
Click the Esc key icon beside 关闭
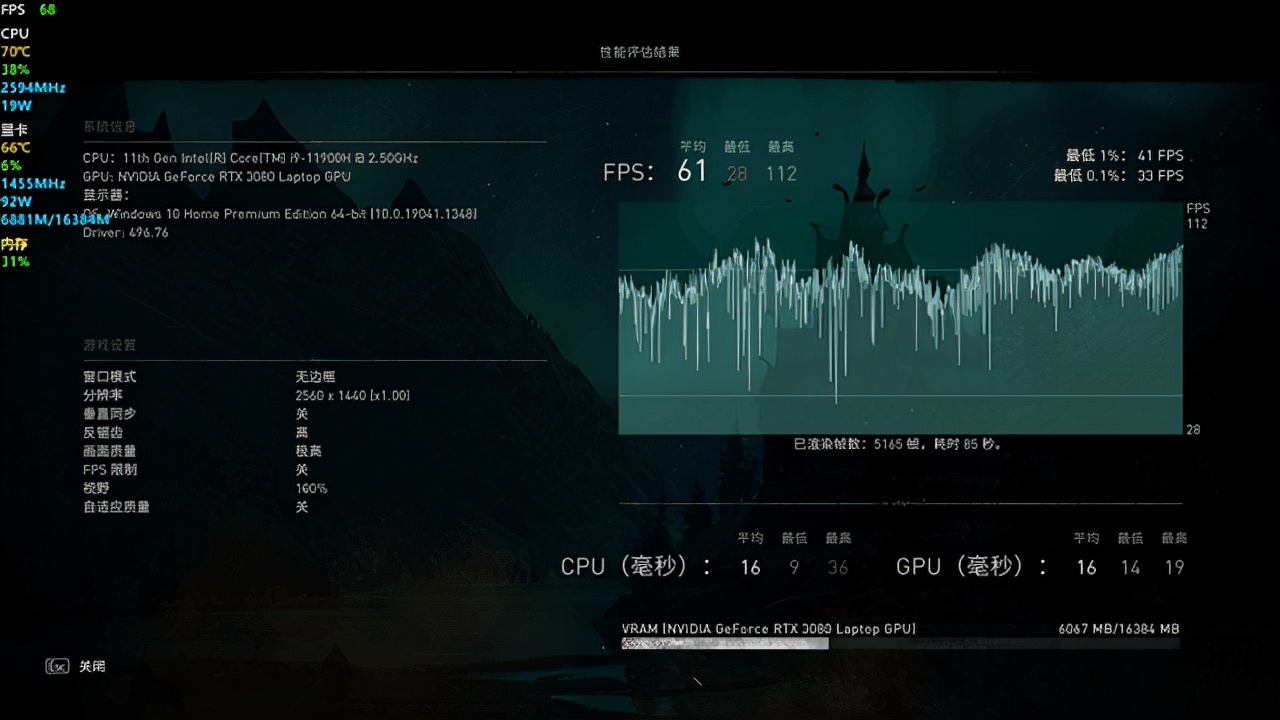[x=57, y=666]
